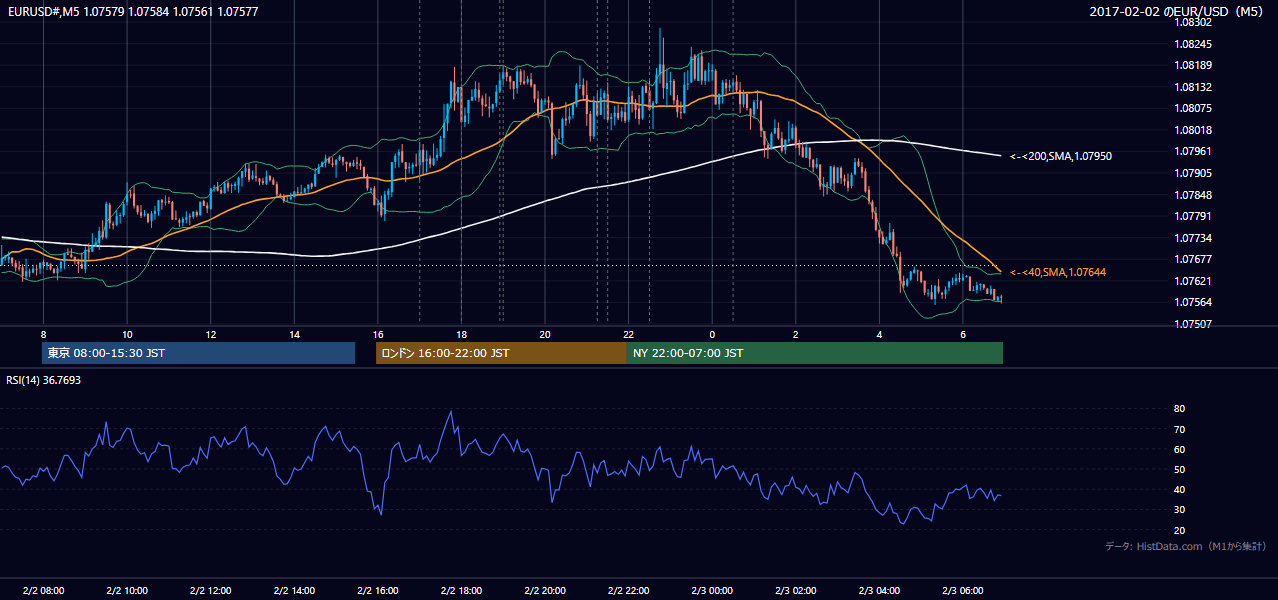Click the price axis value 1.08075
The height and width of the screenshot is (600, 1278).
point(1192,108)
